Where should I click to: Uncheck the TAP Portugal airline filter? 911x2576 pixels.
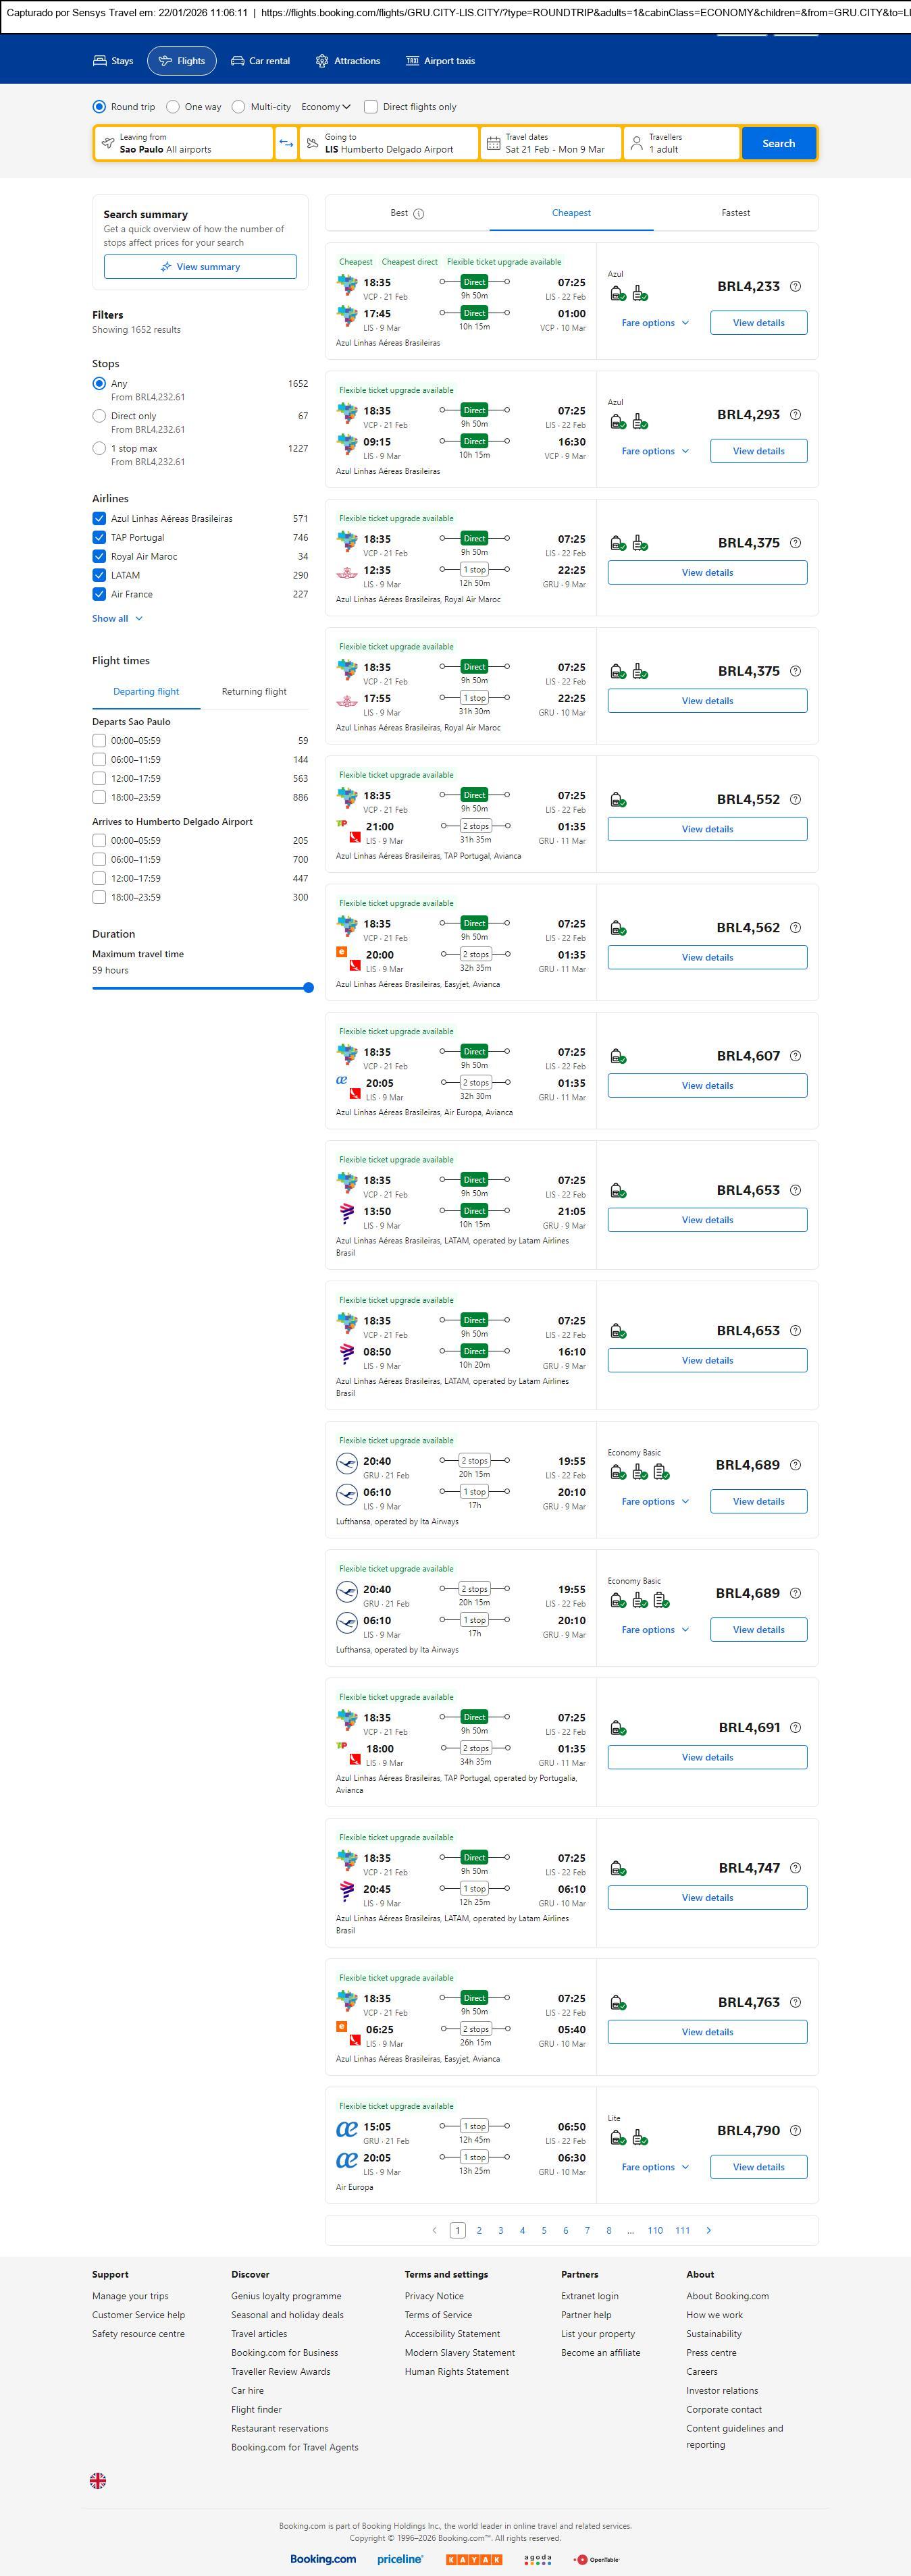(x=99, y=537)
